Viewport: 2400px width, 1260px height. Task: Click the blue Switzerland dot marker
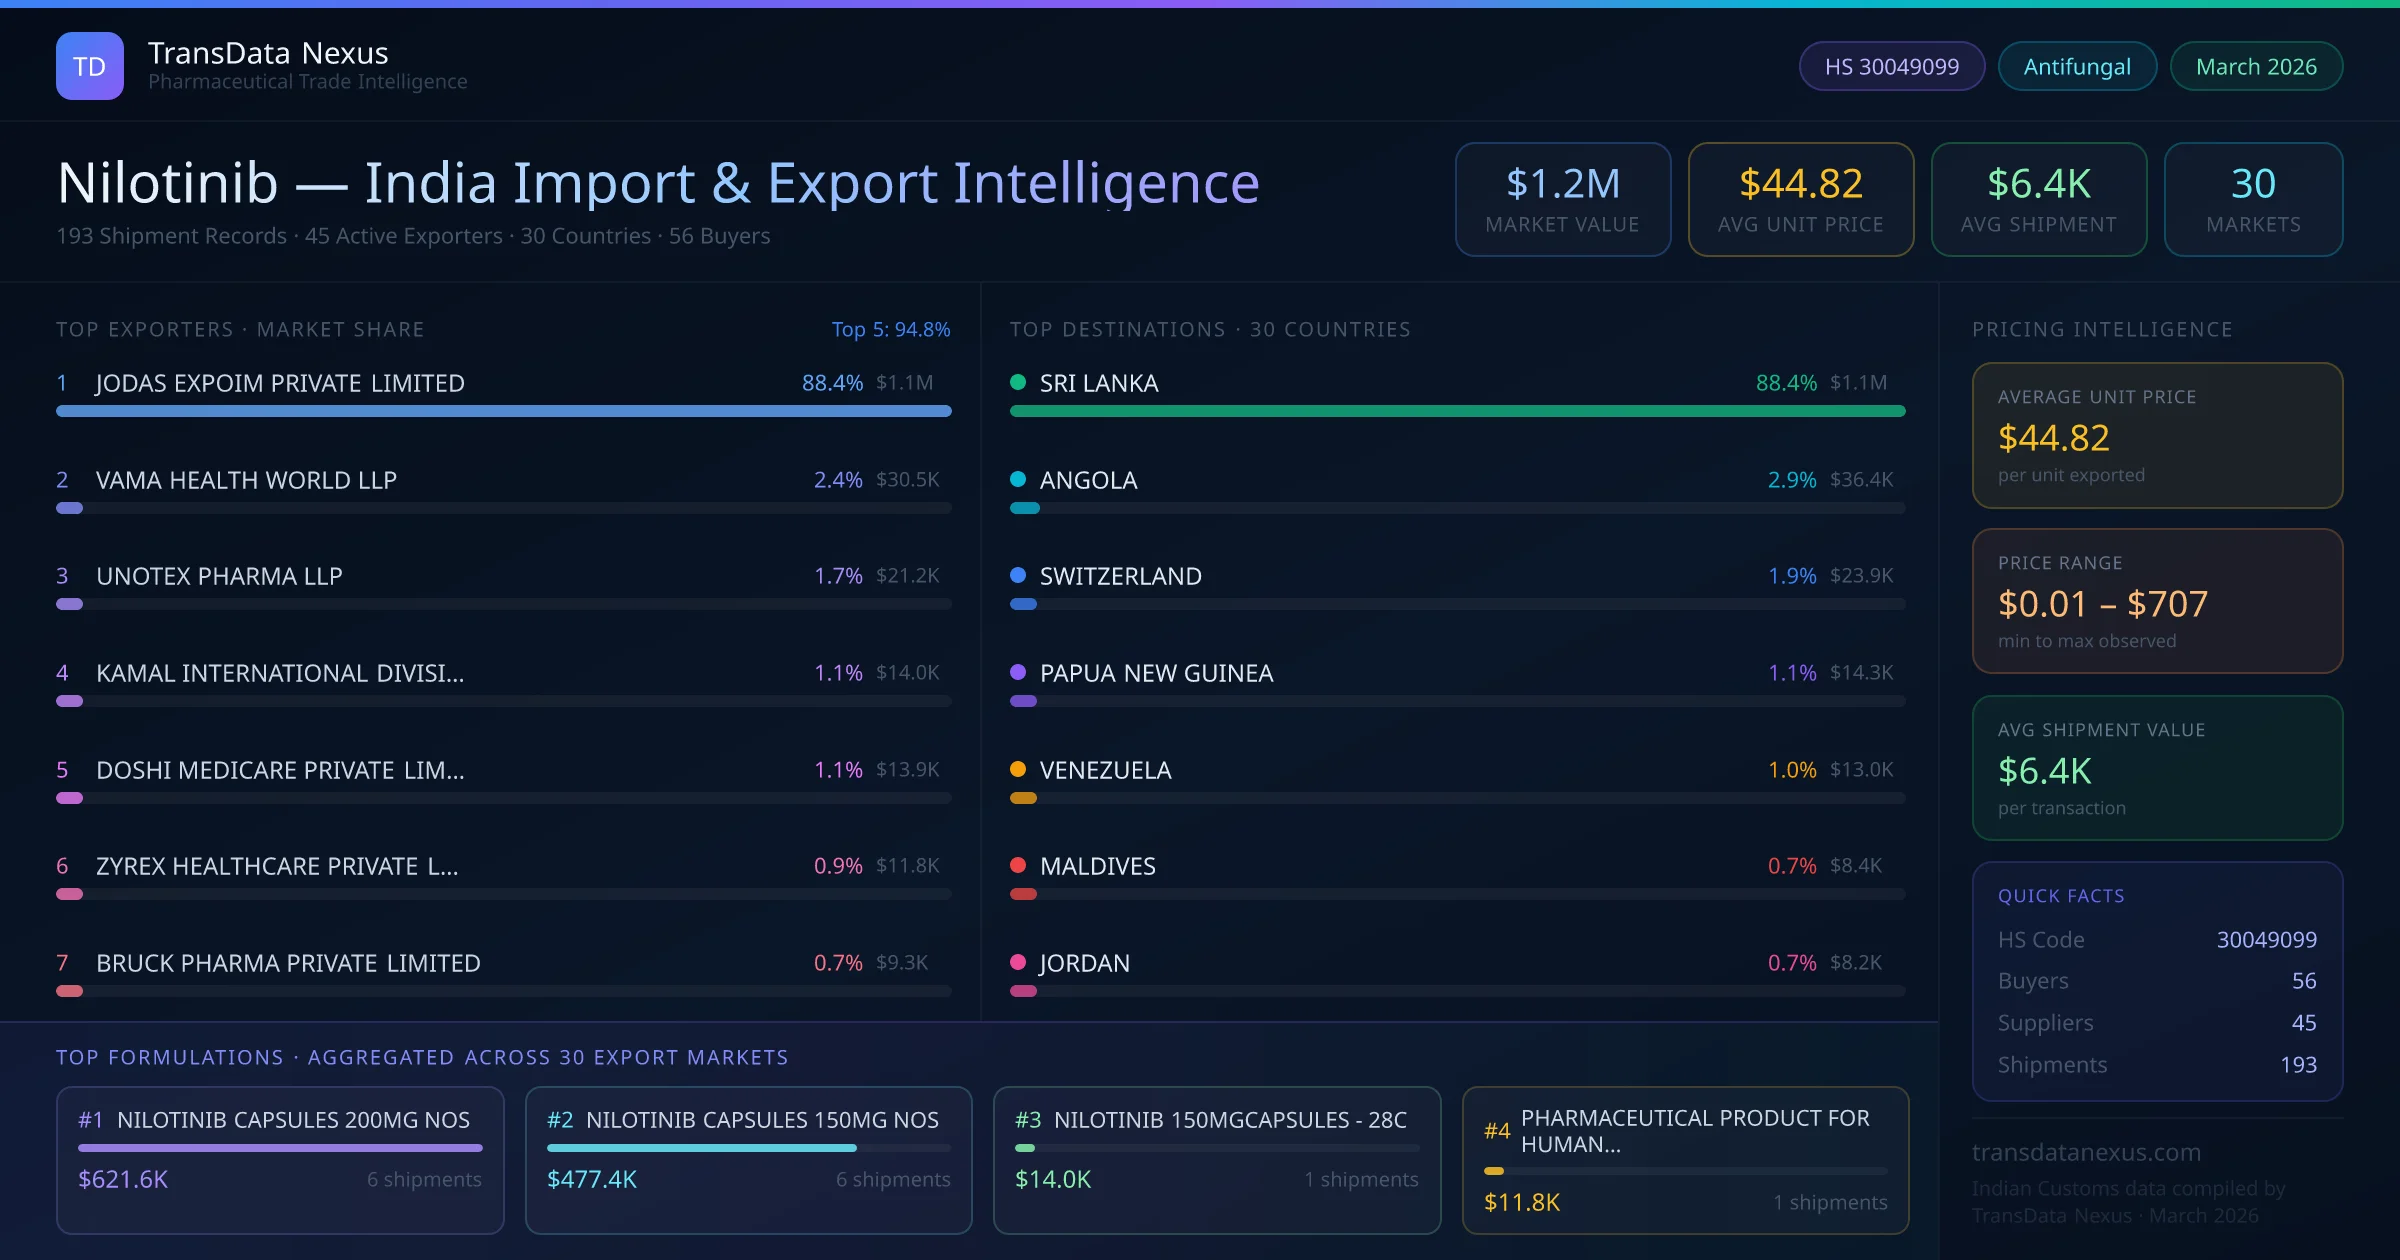click(x=1018, y=575)
